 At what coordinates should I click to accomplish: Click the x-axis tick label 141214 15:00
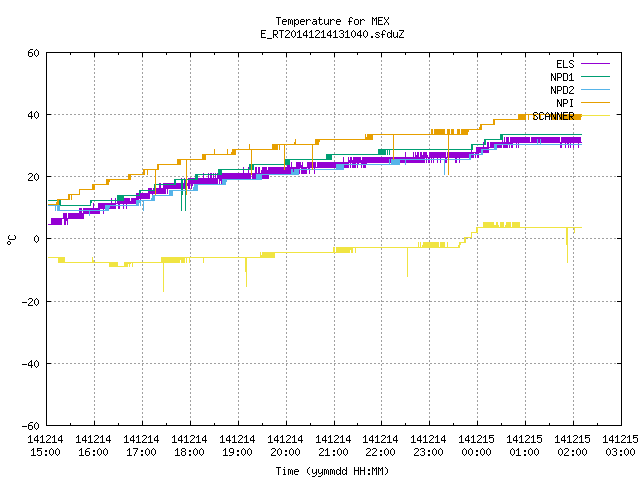45,446
